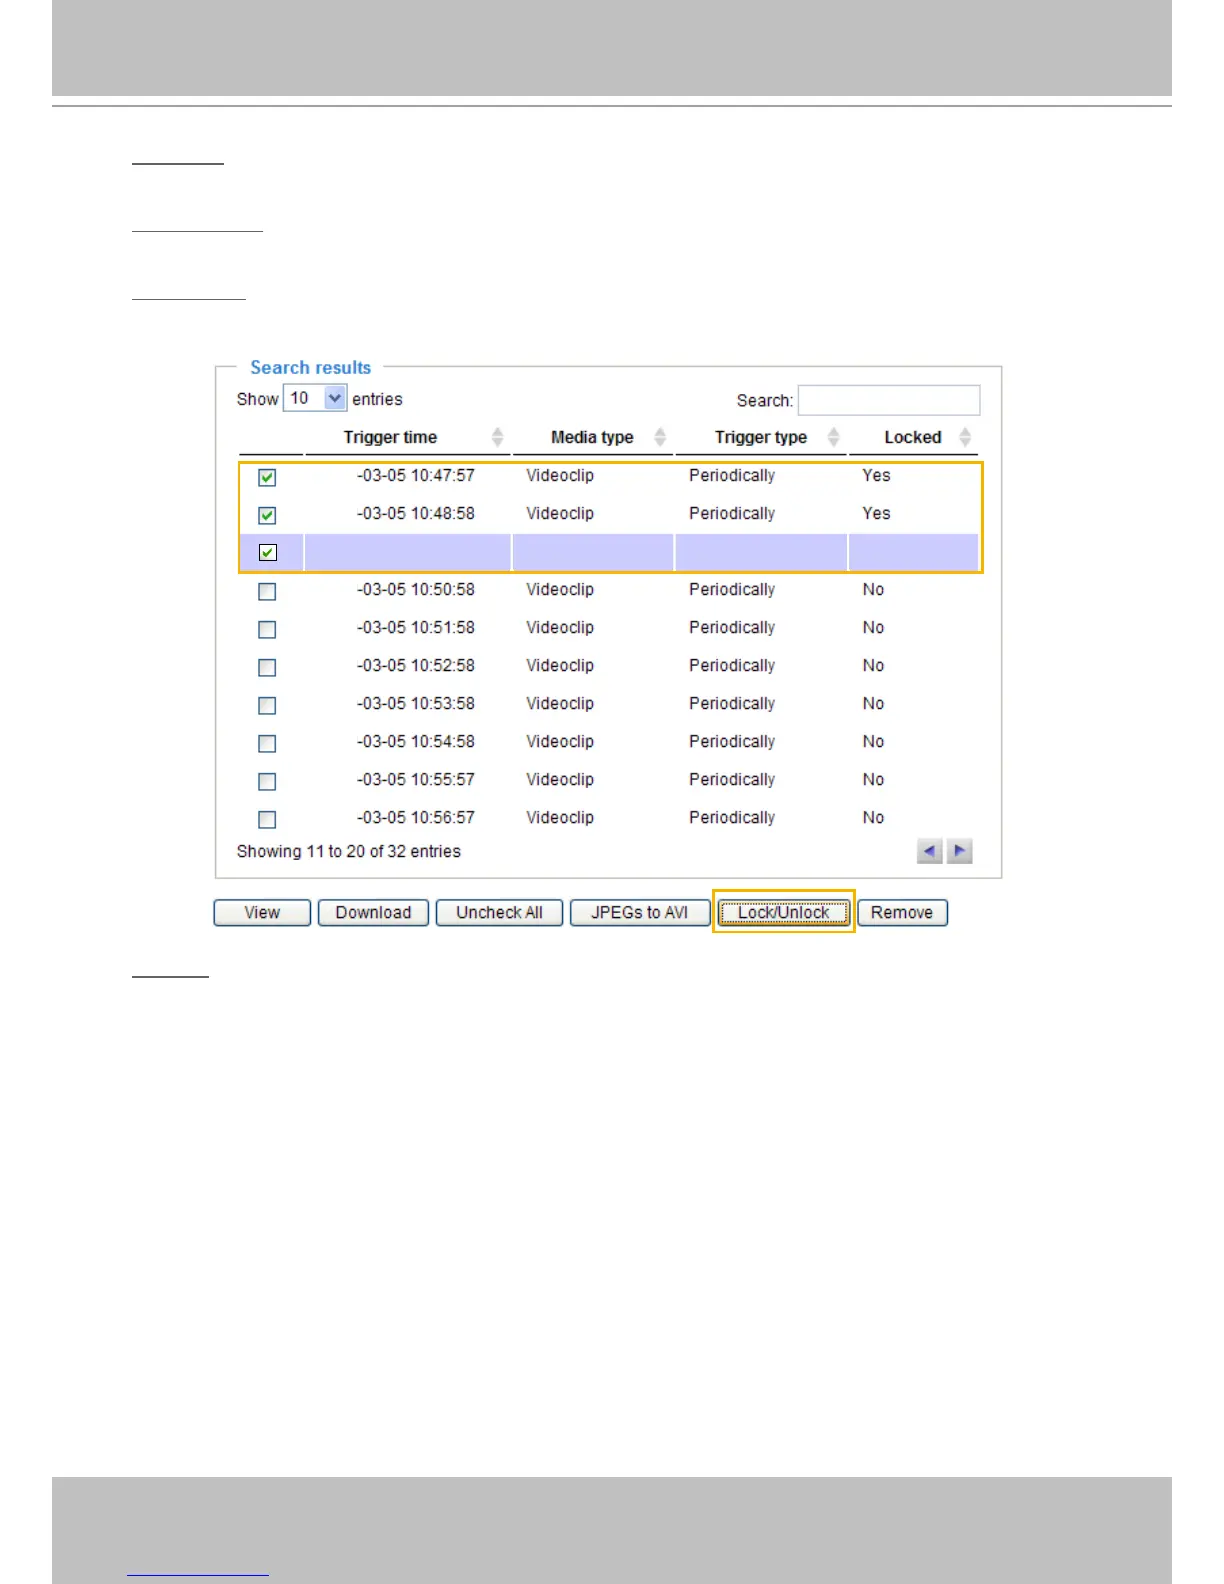Select the -03-05 10:52:58 trigger time cell

coord(416,665)
